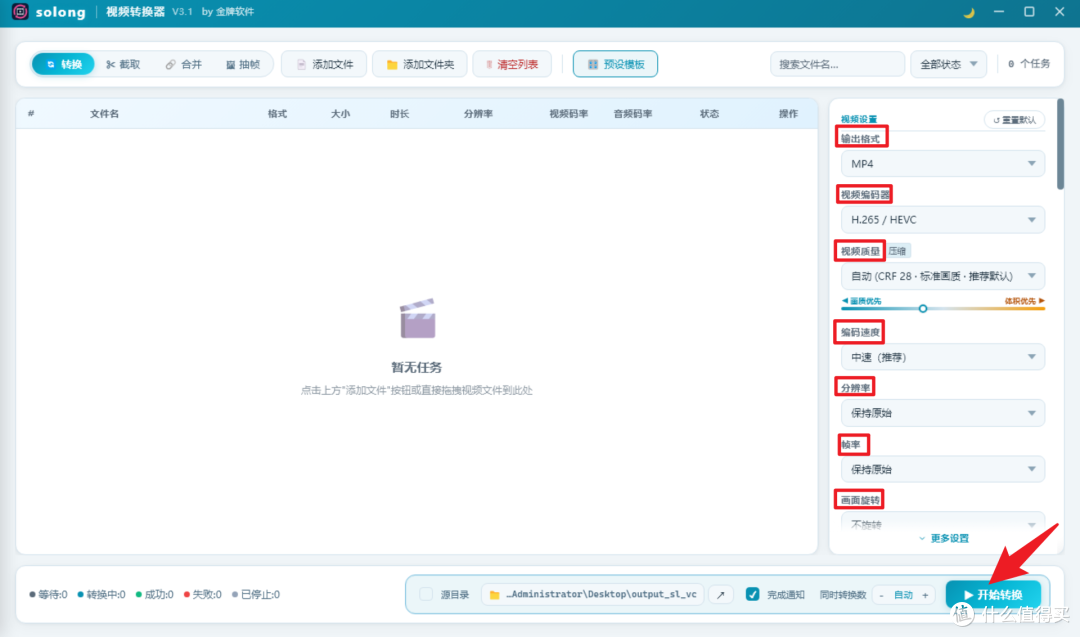Click the 开始转换 start button
1080x637 pixels.
(993, 595)
